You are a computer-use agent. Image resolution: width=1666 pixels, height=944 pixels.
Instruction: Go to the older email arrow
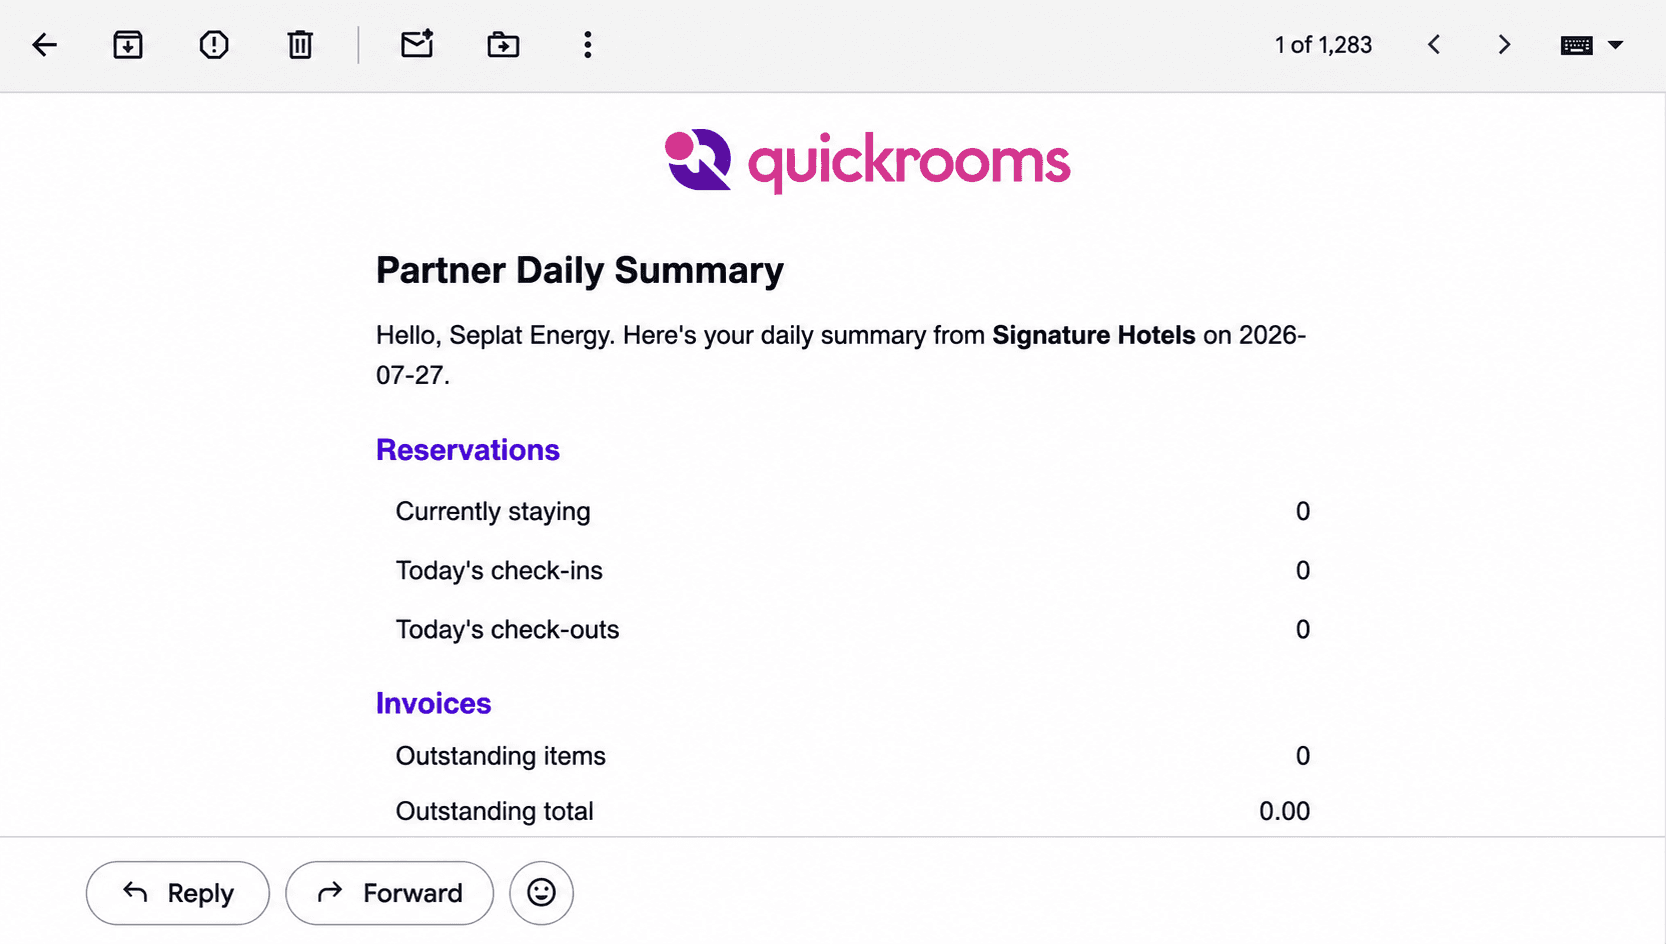pyautogui.click(x=1504, y=45)
